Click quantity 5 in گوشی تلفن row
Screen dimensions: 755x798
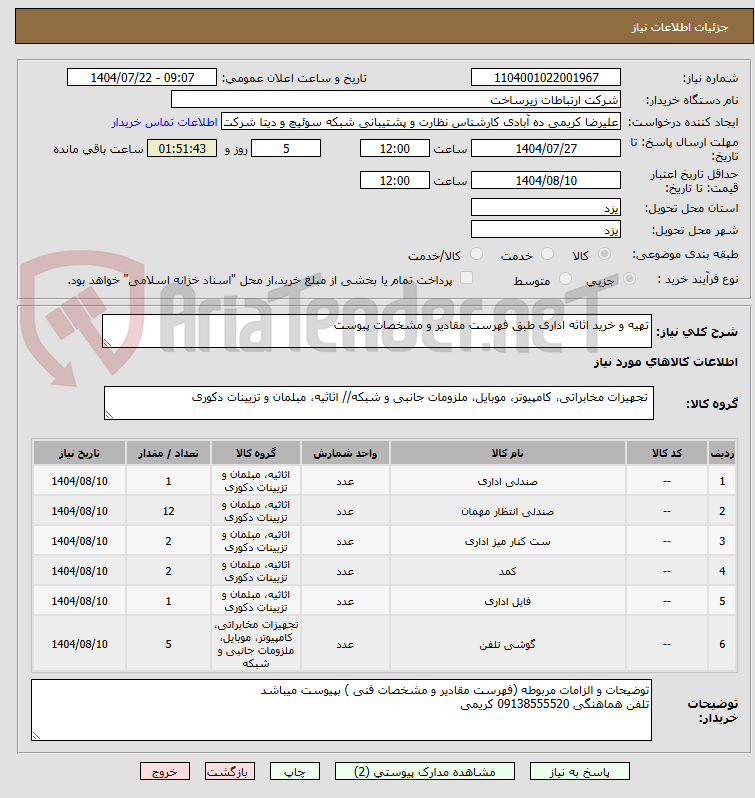tap(168, 644)
